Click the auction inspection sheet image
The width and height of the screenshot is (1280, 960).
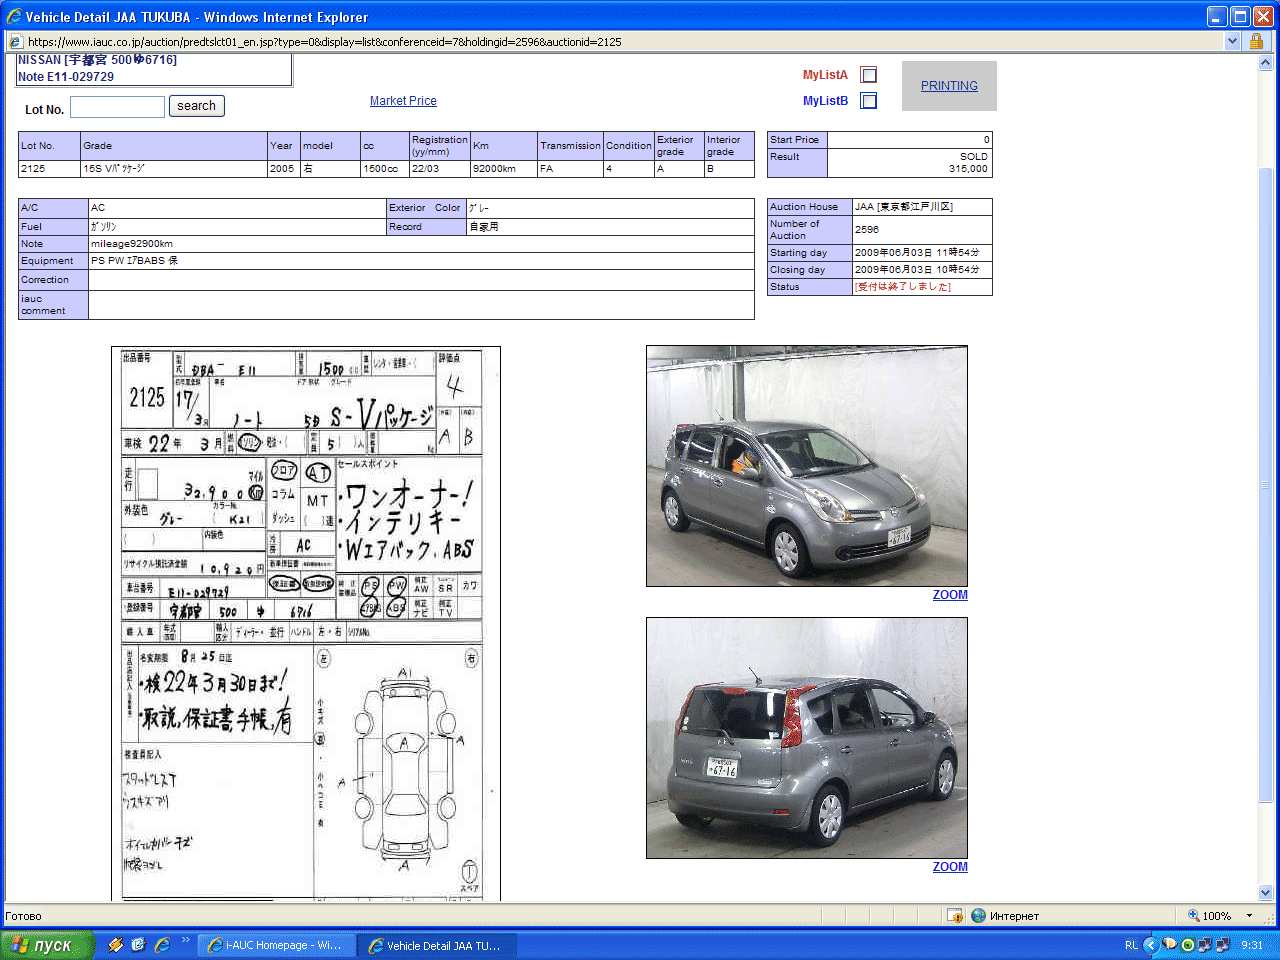tap(305, 623)
